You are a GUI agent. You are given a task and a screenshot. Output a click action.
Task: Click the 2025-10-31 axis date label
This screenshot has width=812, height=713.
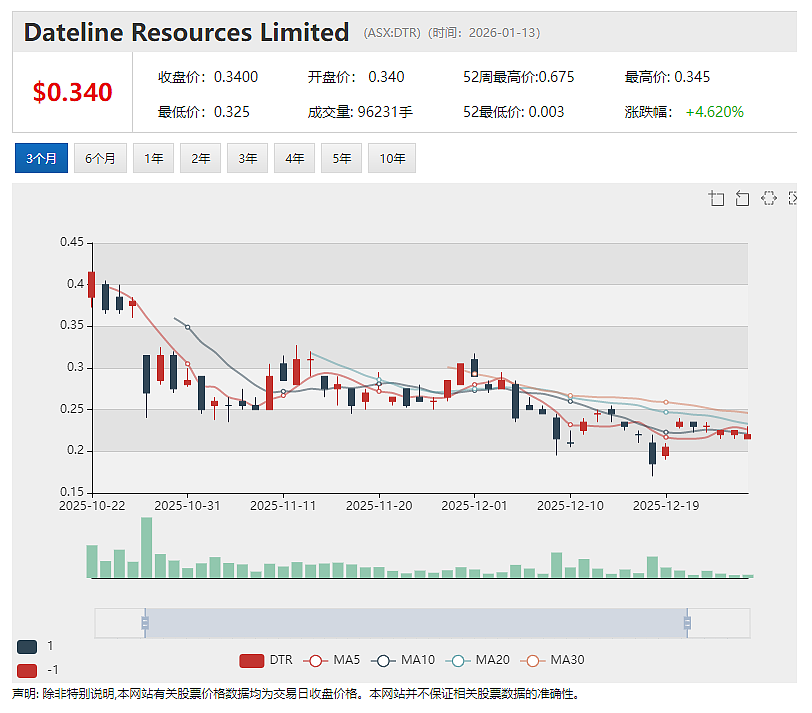pyautogui.click(x=187, y=505)
